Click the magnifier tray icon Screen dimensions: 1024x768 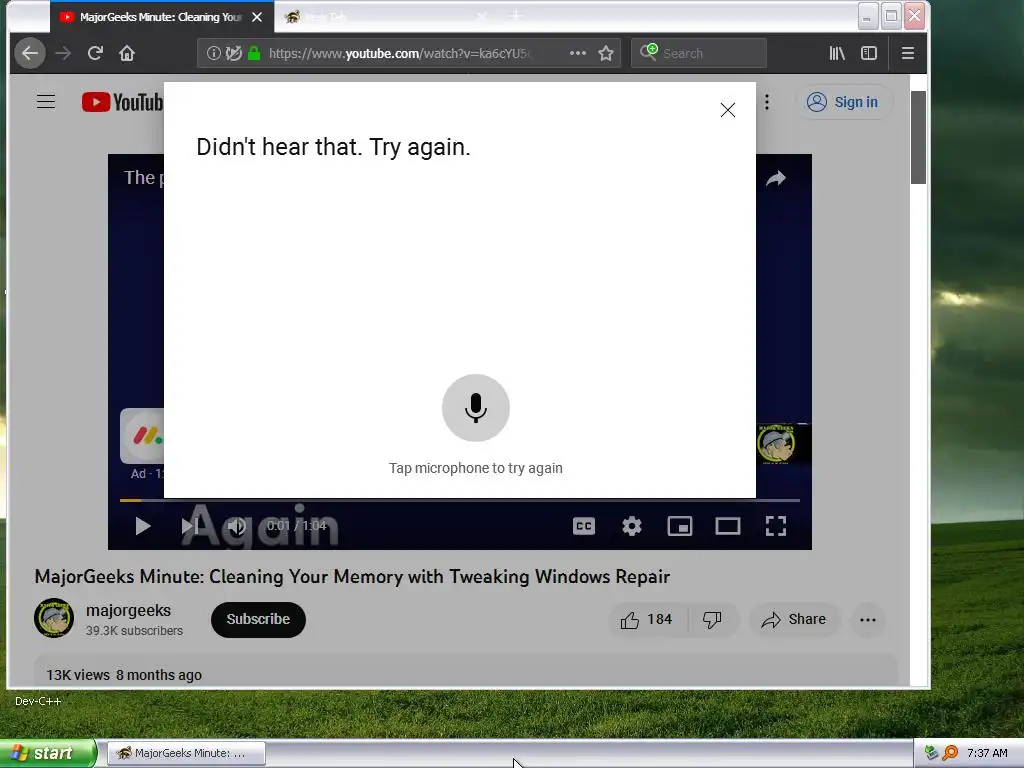coord(950,753)
